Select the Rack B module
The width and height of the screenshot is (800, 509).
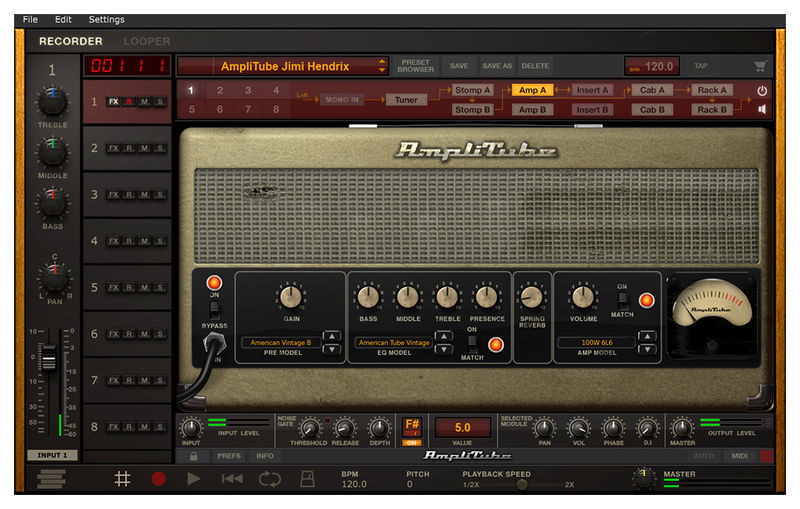[x=712, y=110]
